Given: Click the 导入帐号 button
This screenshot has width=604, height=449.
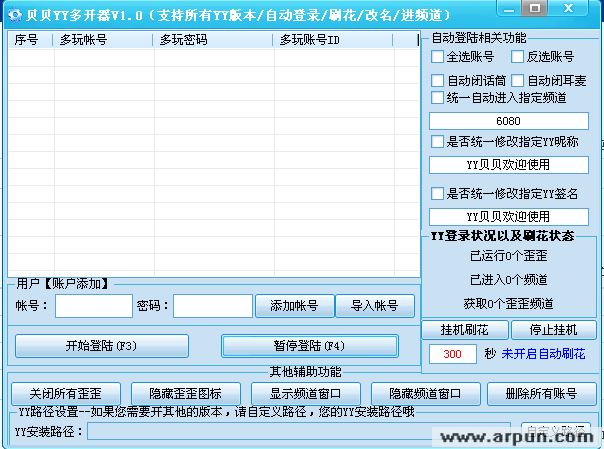Looking at the screenshot, I should (x=375, y=306).
